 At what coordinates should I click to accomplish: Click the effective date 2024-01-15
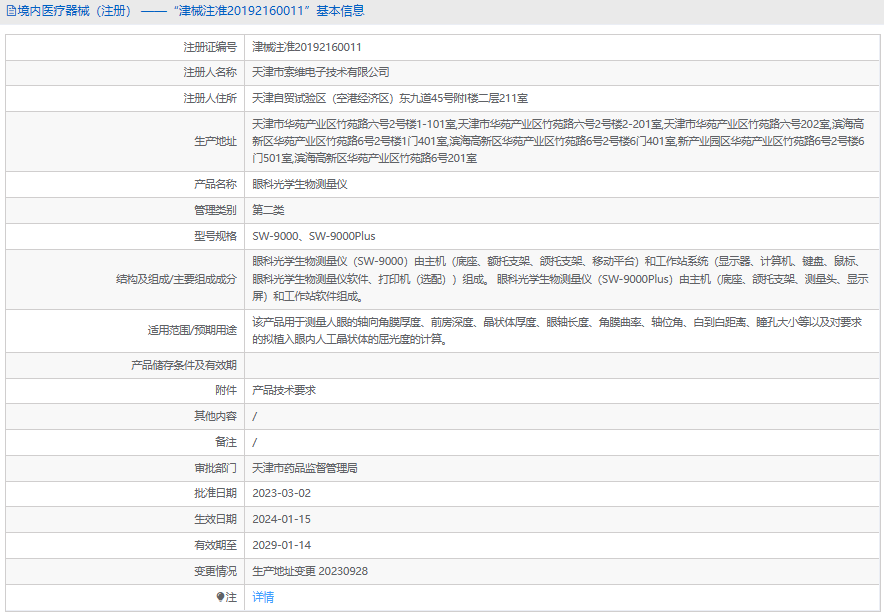click(282, 520)
